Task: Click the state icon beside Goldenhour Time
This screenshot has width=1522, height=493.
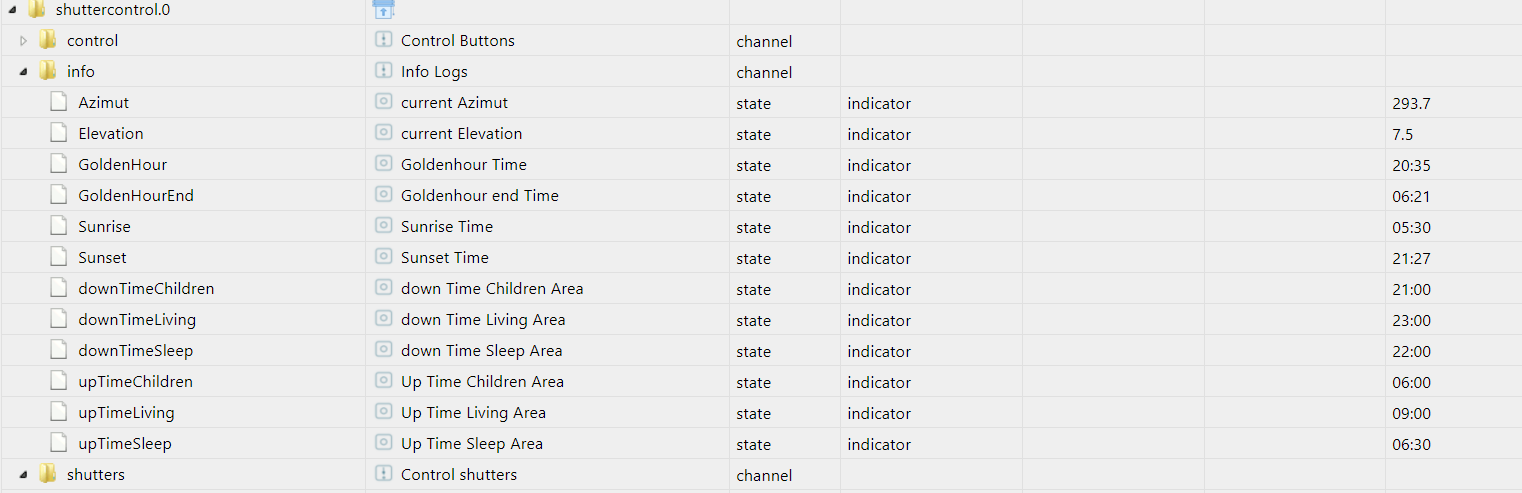Action: coord(383,164)
